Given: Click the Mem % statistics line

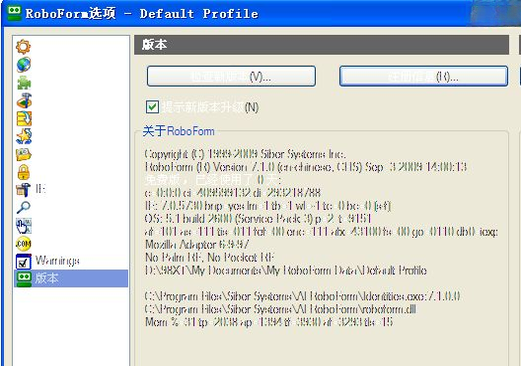Looking at the screenshot, I should (x=269, y=322).
